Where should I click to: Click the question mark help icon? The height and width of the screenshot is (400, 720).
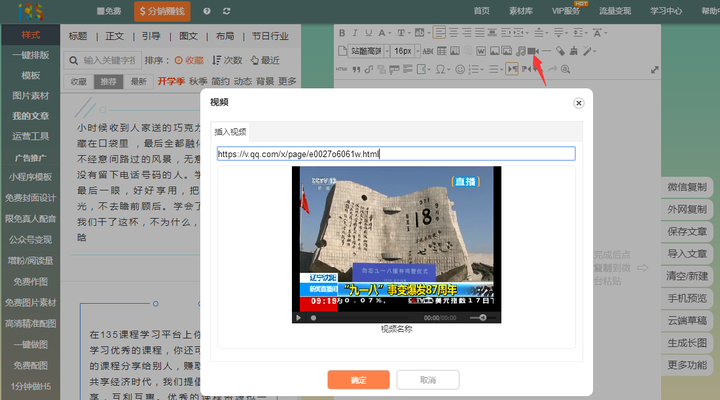pos(207,11)
